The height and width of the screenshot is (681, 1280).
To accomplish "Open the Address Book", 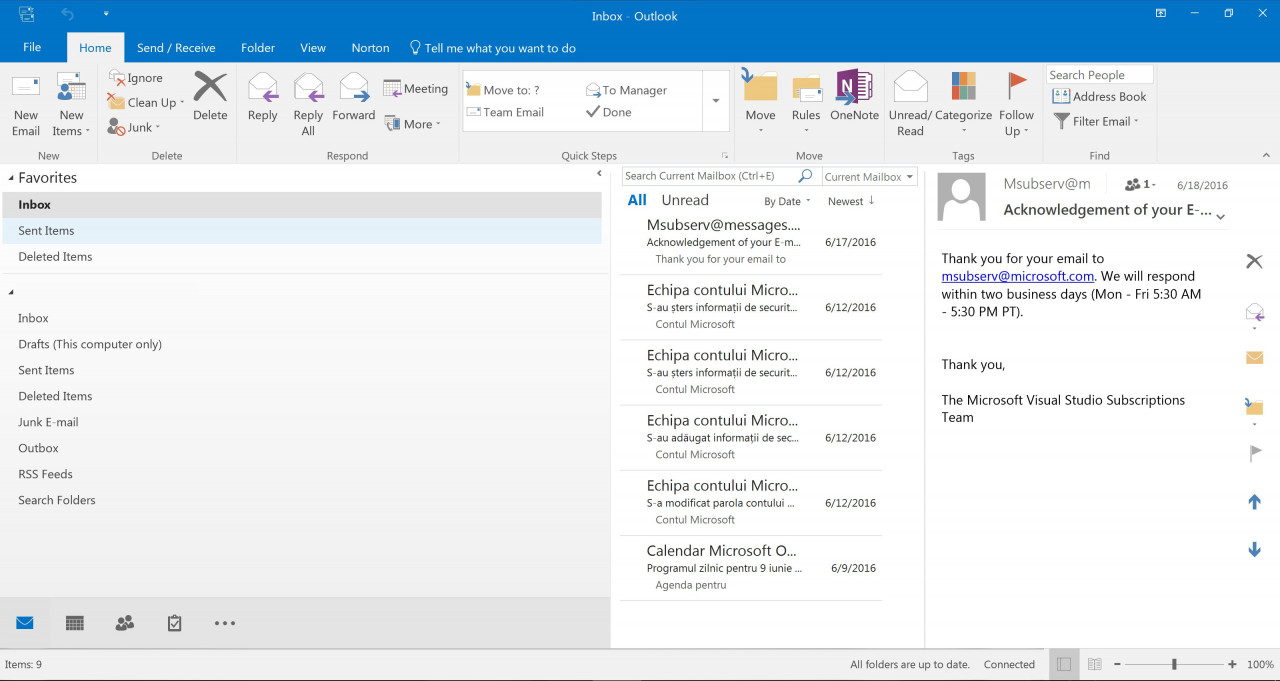I will point(1099,97).
